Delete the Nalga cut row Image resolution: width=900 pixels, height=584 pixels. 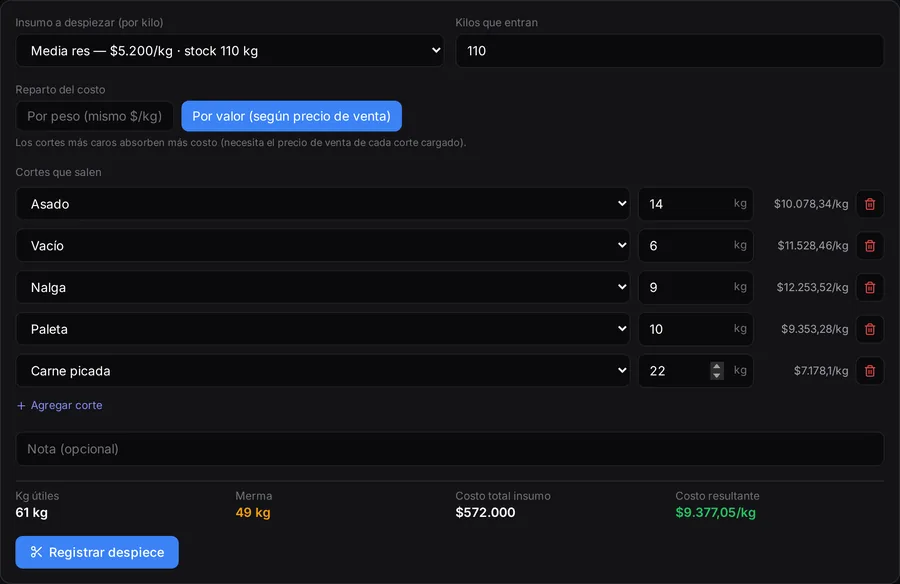(870, 287)
